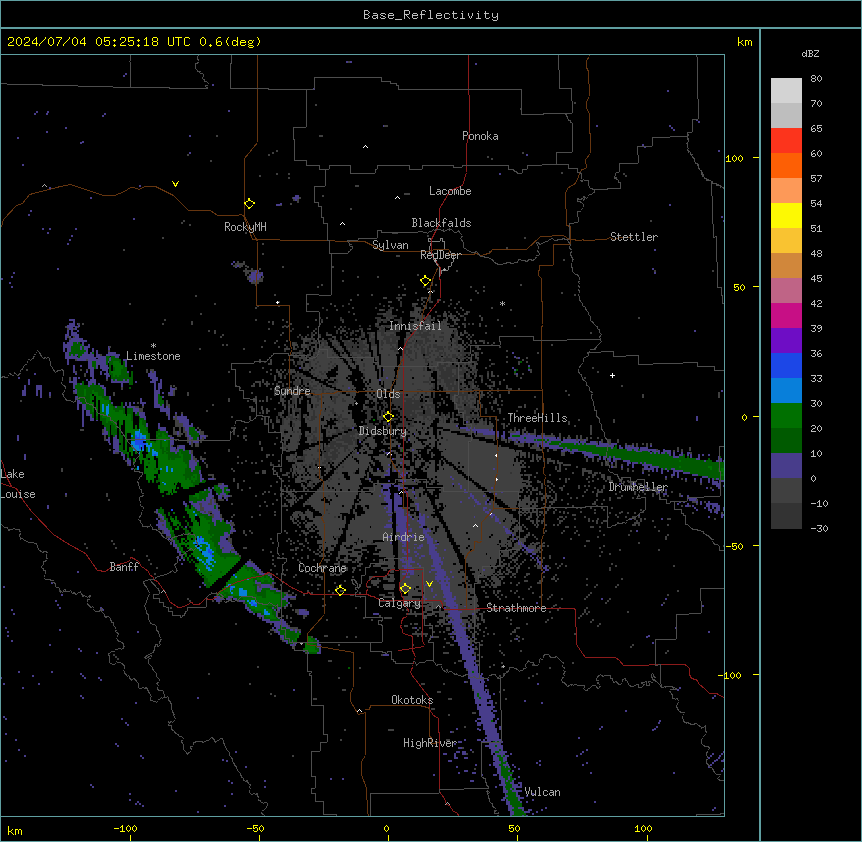Image resolution: width=862 pixels, height=842 pixels.
Task: Select the orange legend swatch near 60
Action: point(786,165)
